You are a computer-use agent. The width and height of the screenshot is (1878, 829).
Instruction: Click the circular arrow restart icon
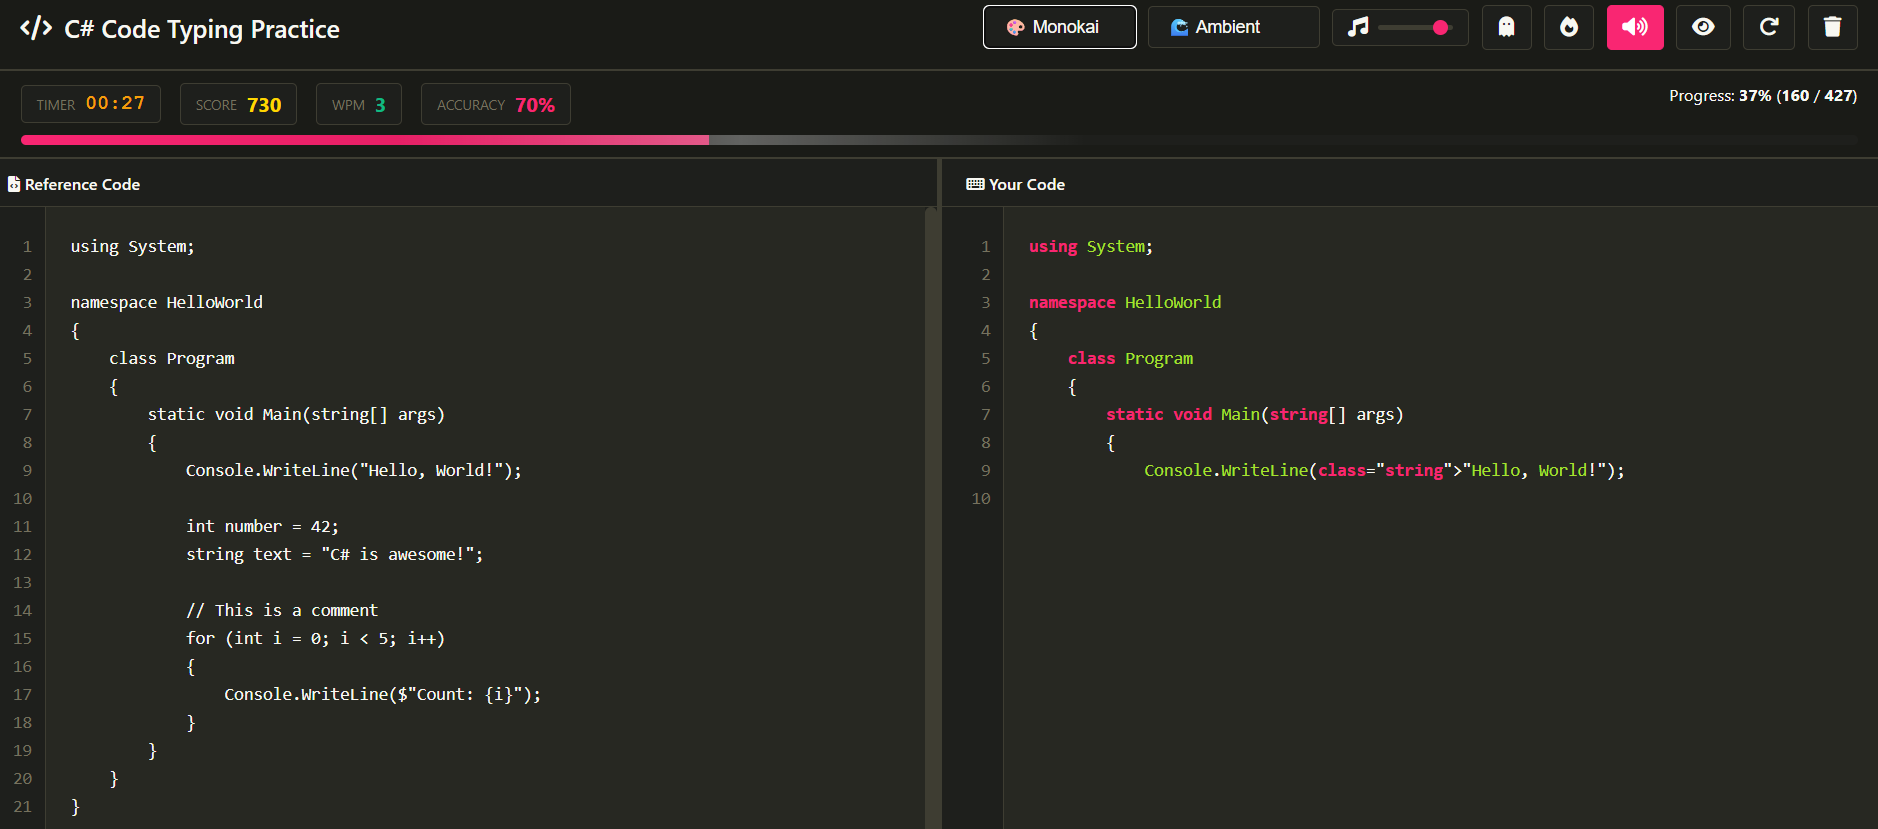1768,27
